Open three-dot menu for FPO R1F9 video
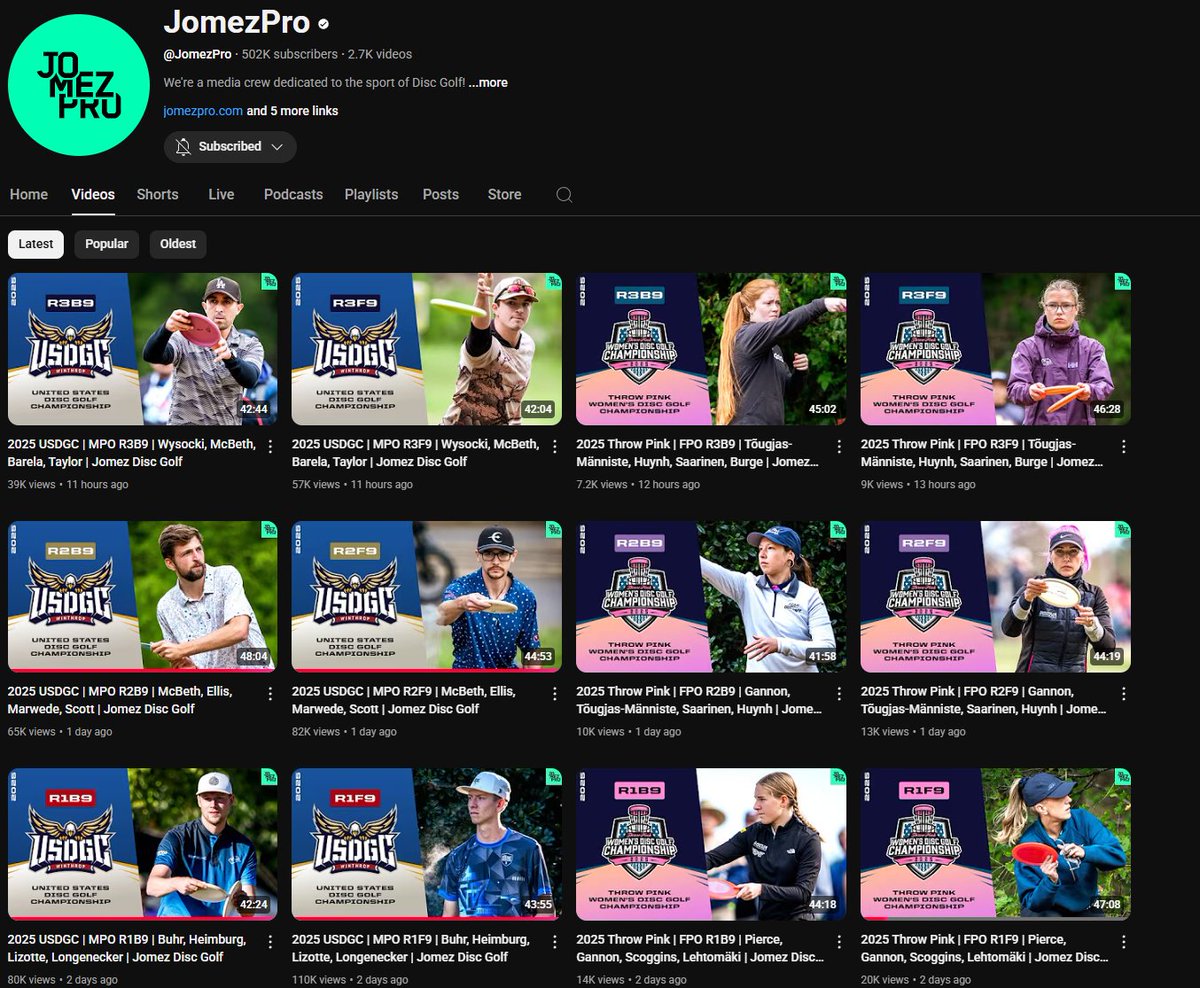This screenshot has width=1200, height=988. coord(1123,942)
